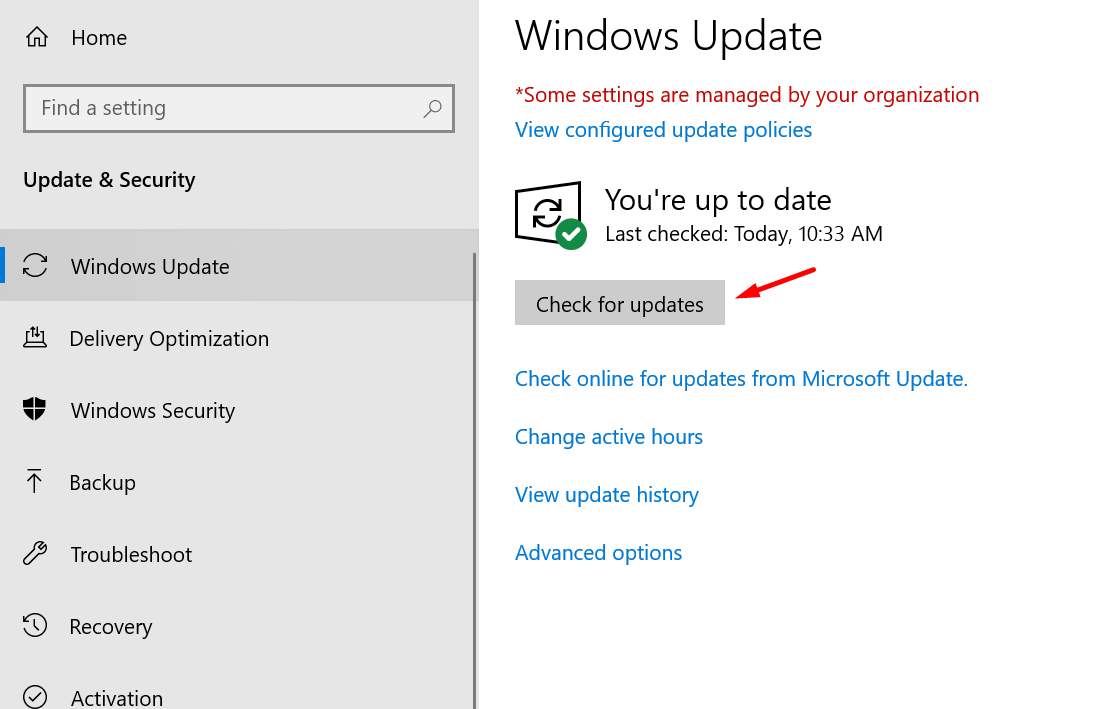Click the Update & Security heading
This screenshot has height=709, width=1102.
109,180
